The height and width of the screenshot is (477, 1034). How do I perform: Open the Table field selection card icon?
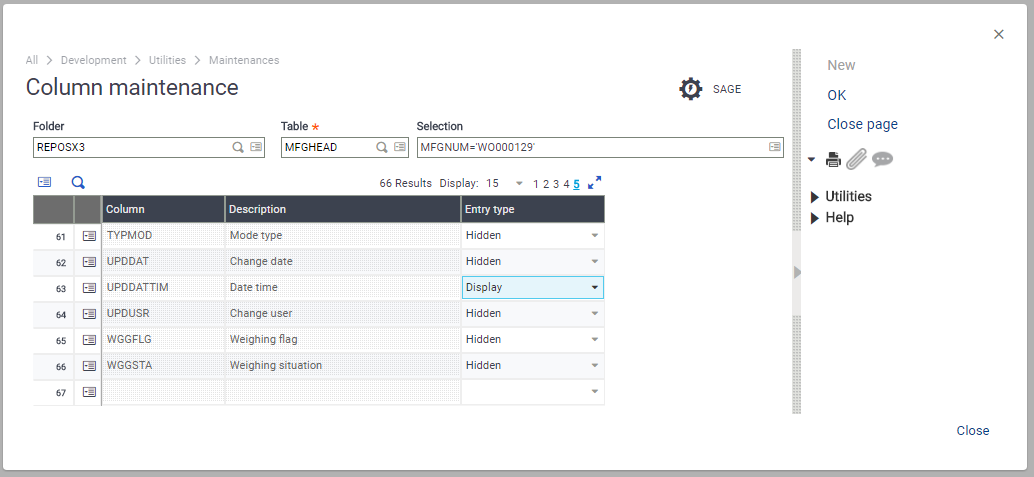coord(400,147)
